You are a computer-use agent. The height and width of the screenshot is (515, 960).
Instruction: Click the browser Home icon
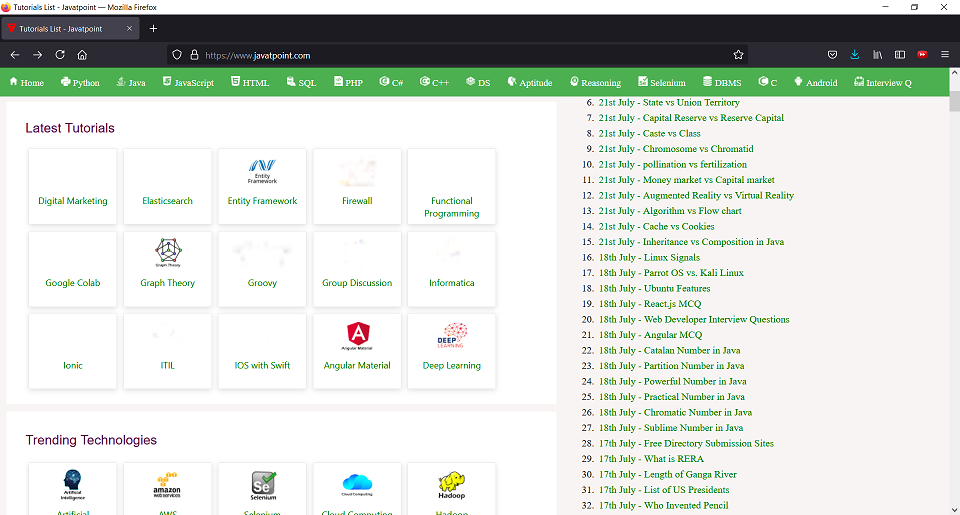click(82, 55)
